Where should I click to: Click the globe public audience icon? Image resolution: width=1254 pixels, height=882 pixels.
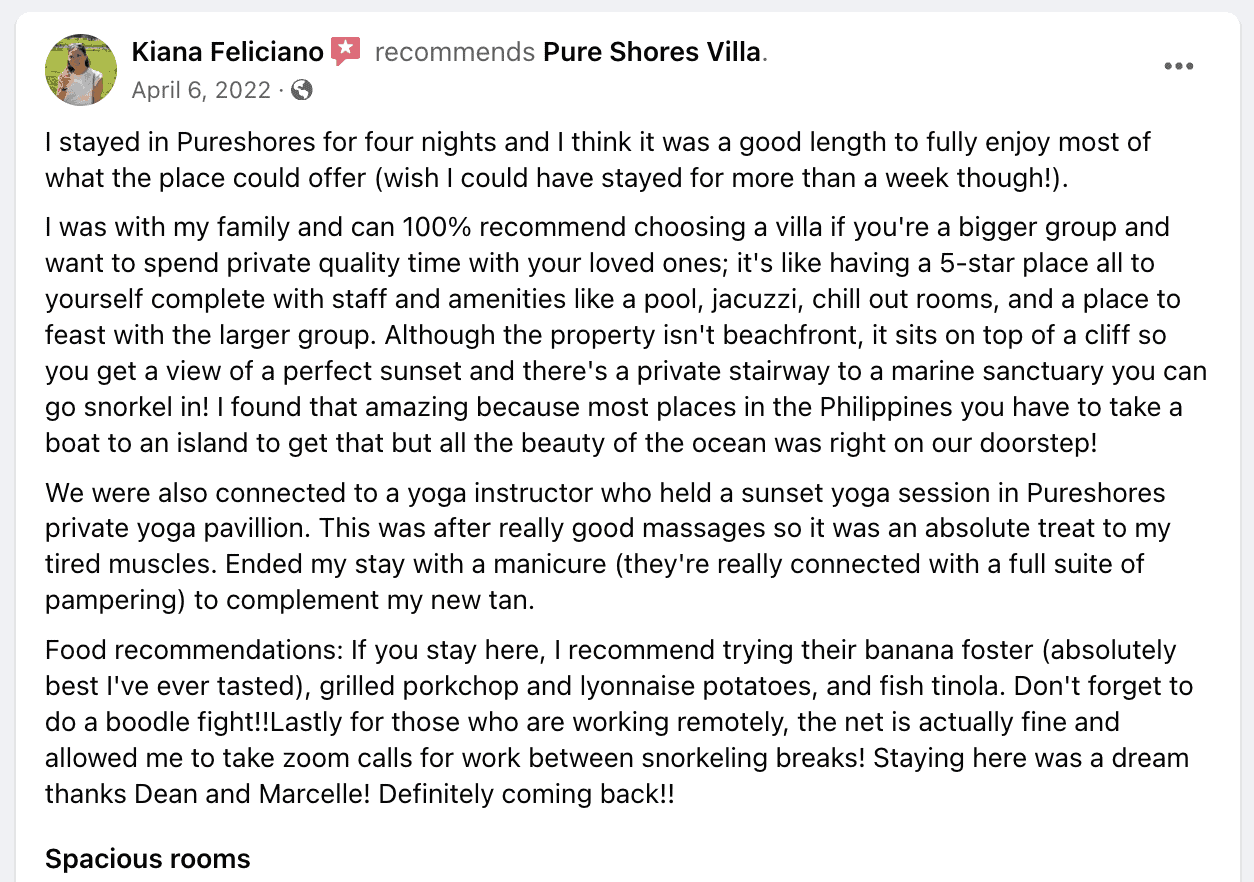(x=302, y=90)
